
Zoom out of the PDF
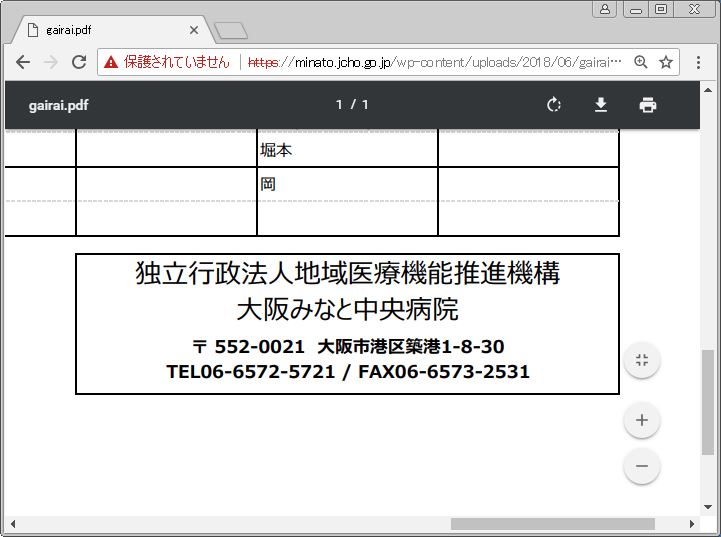(x=642, y=466)
